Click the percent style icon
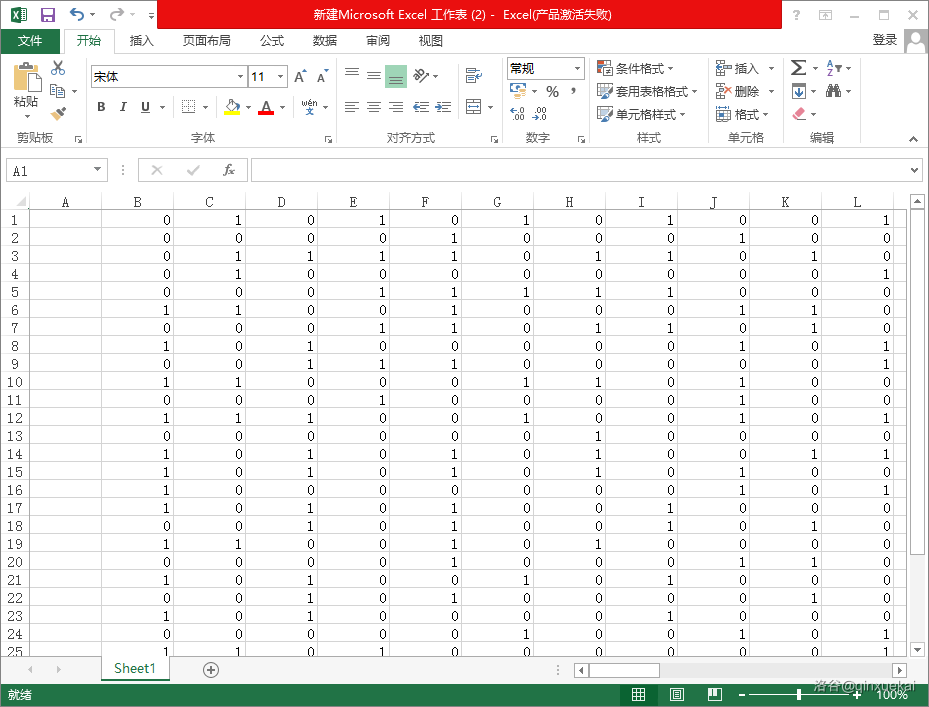929x707 pixels. [x=552, y=91]
